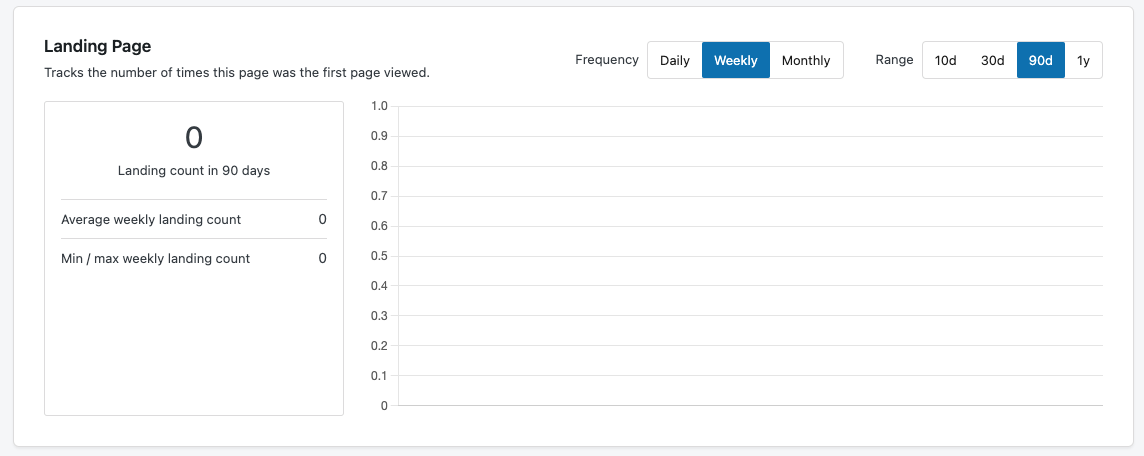
Task: Click the Min / max weekly landing count label
Action: 155,258
